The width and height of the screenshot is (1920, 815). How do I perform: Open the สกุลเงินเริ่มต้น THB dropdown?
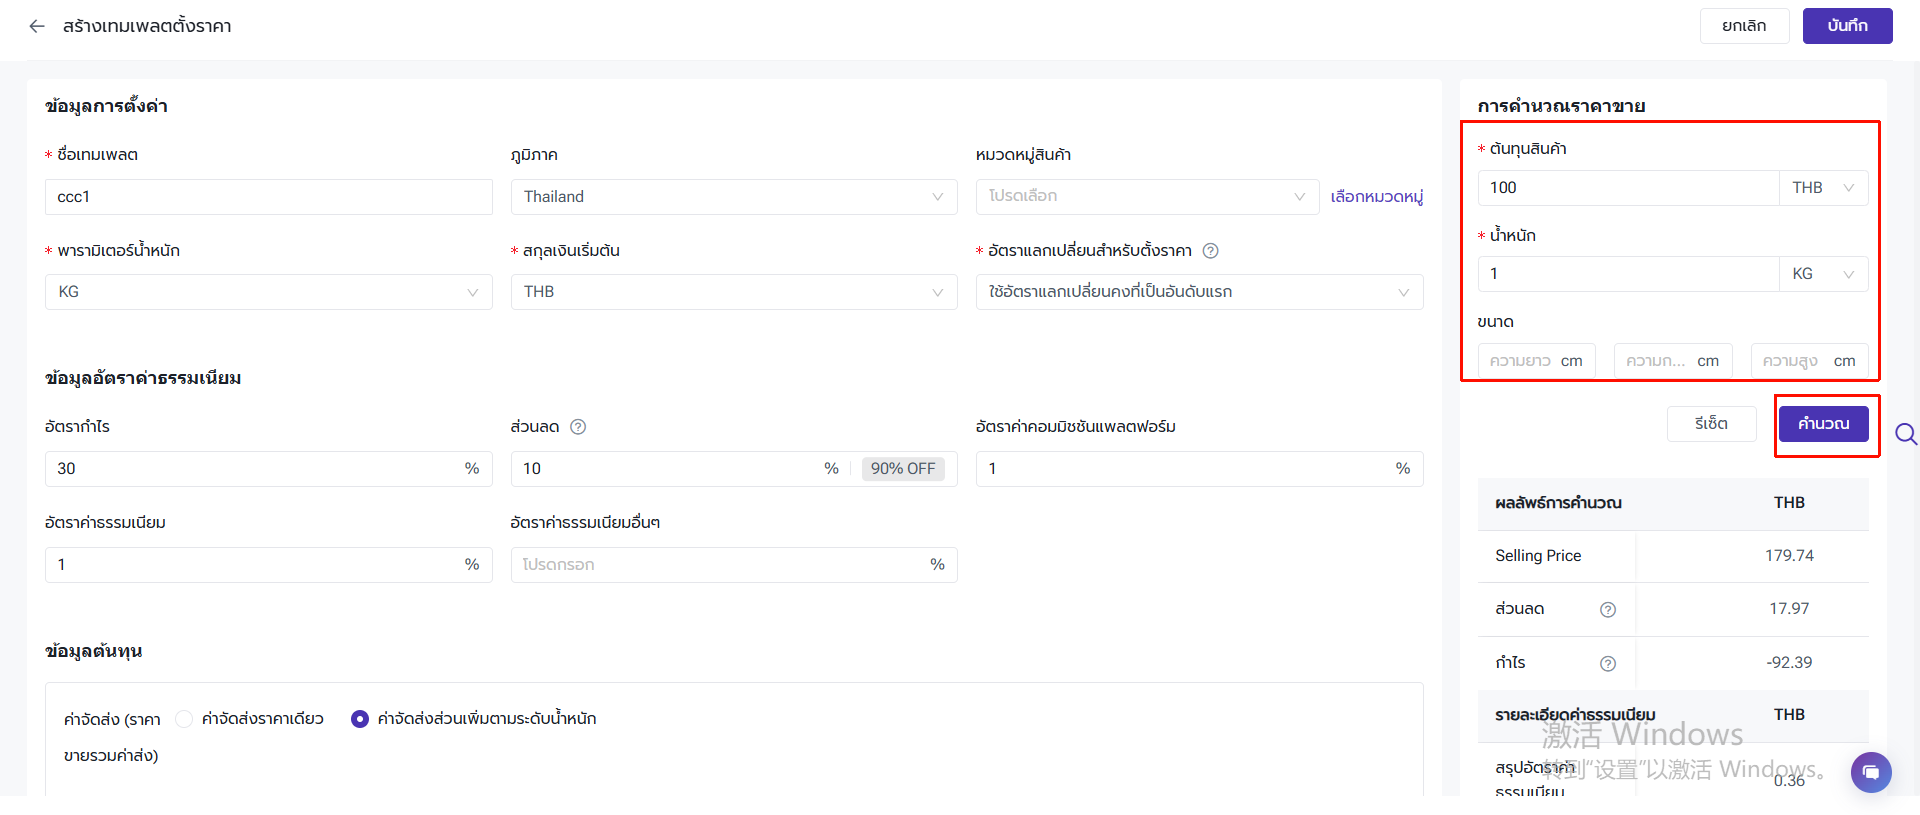tap(733, 292)
